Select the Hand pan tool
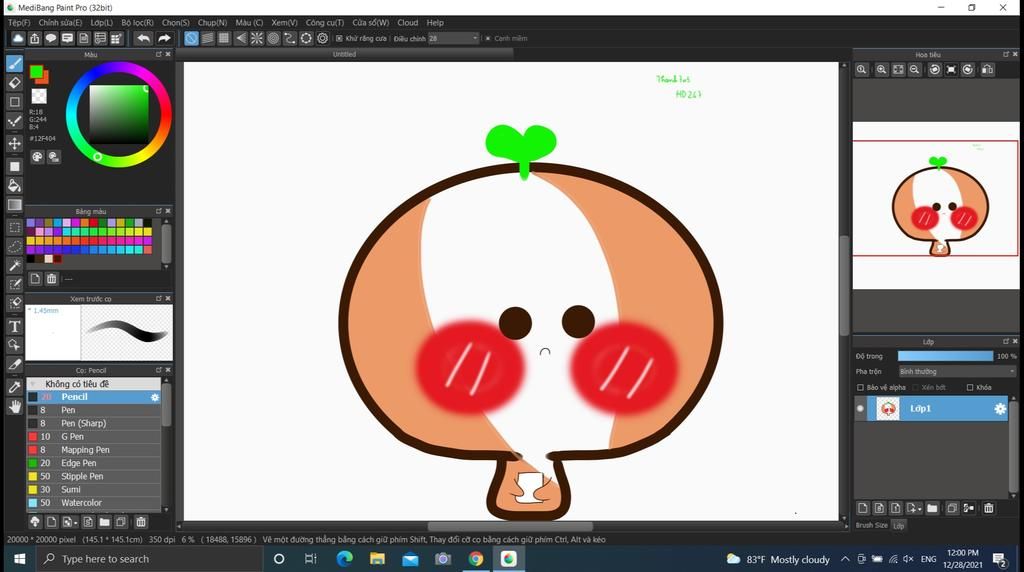The height and width of the screenshot is (572, 1024). tap(14, 406)
